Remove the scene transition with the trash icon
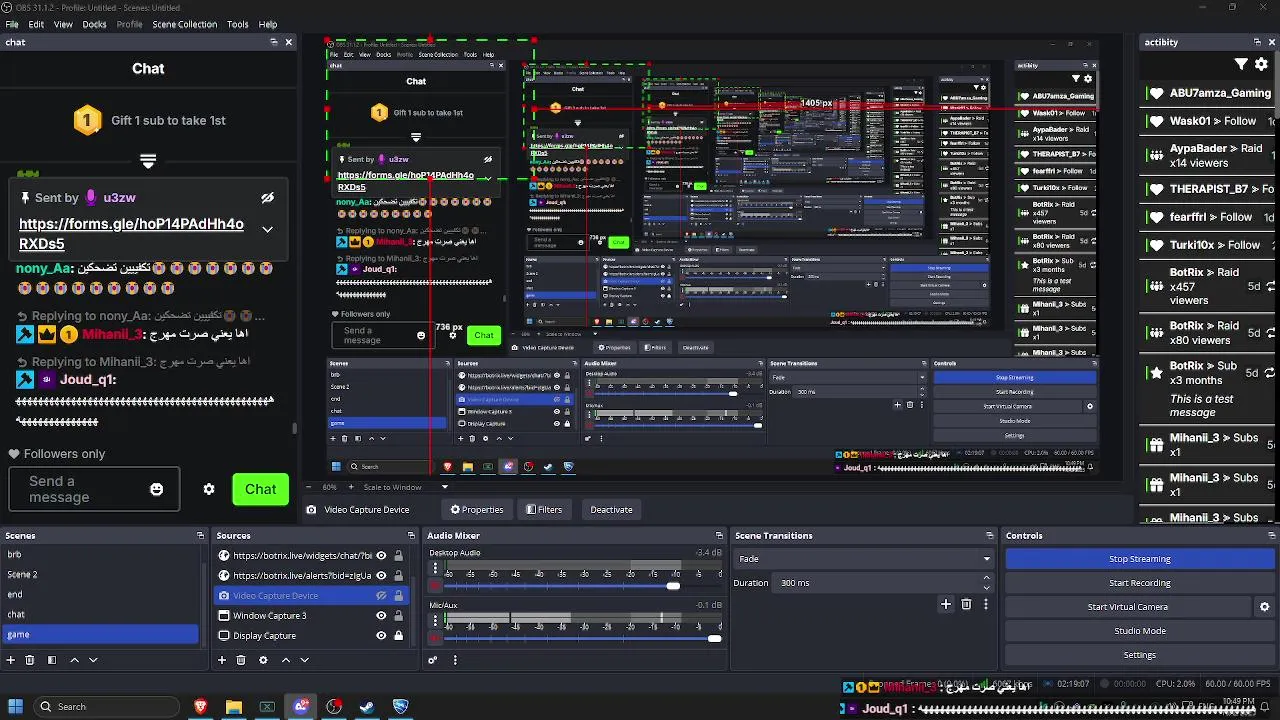Viewport: 1280px width, 720px height. (966, 604)
